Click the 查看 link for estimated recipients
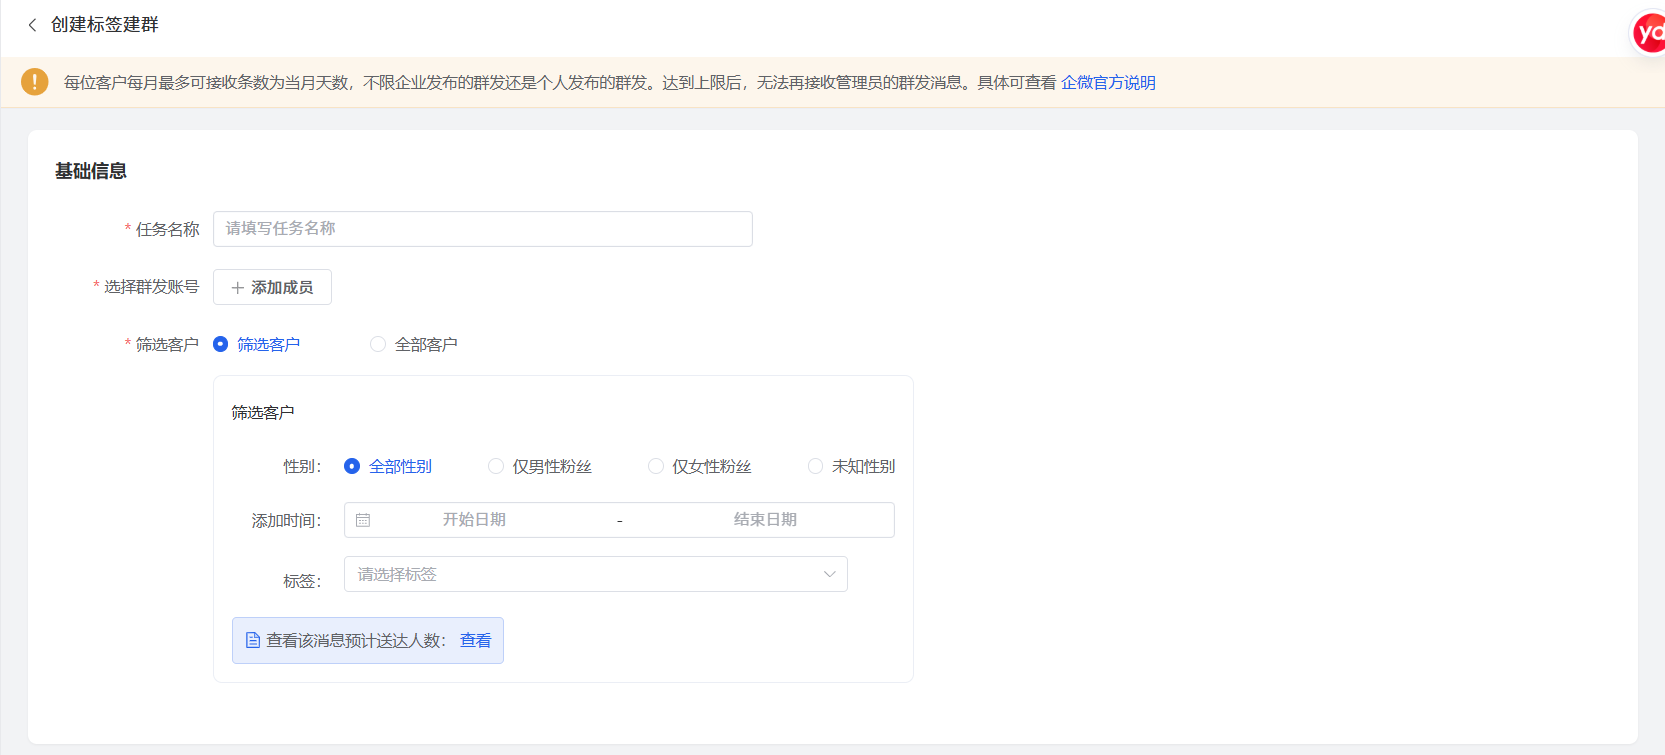 [x=475, y=640]
